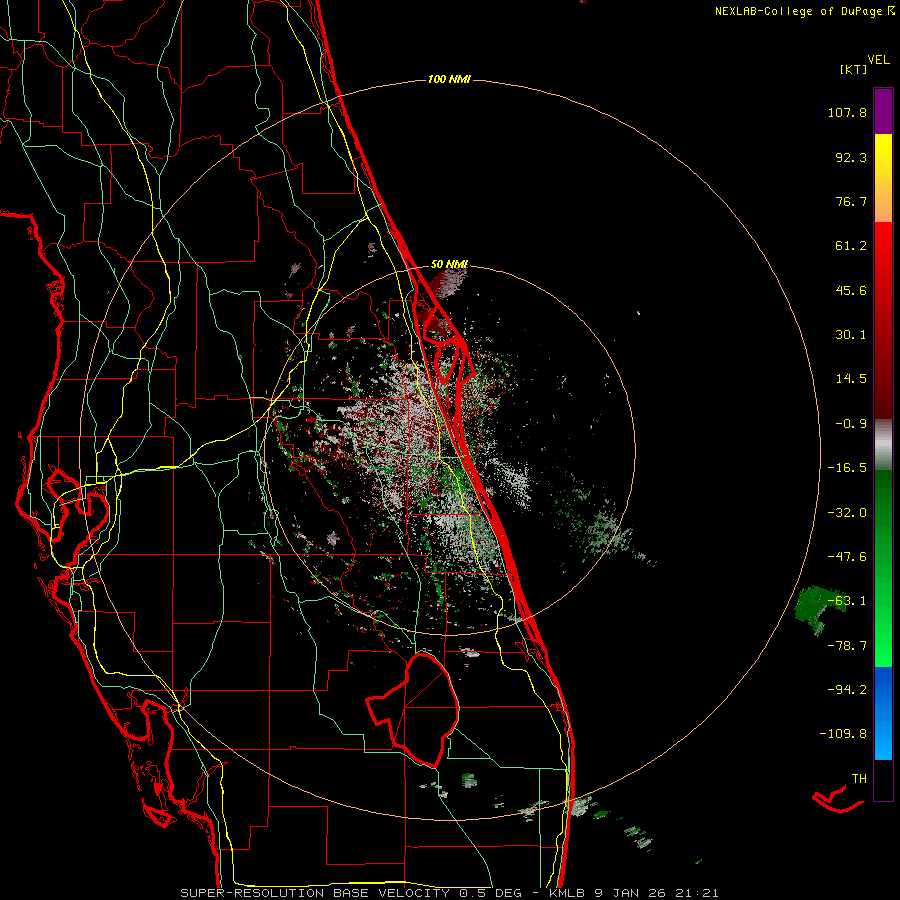Pick the bright red segment of the velocity color bar
This screenshot has height=900, width=900.
tap(883, 244)
